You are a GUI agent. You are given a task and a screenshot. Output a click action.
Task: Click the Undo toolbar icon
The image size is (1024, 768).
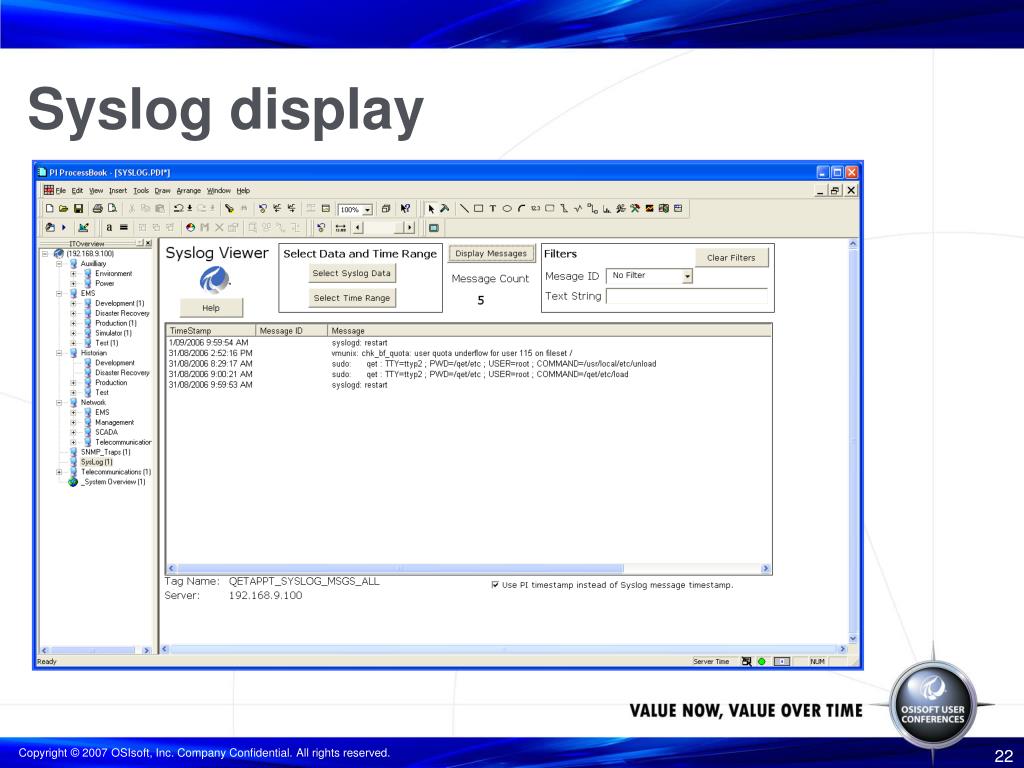(178, 209)
